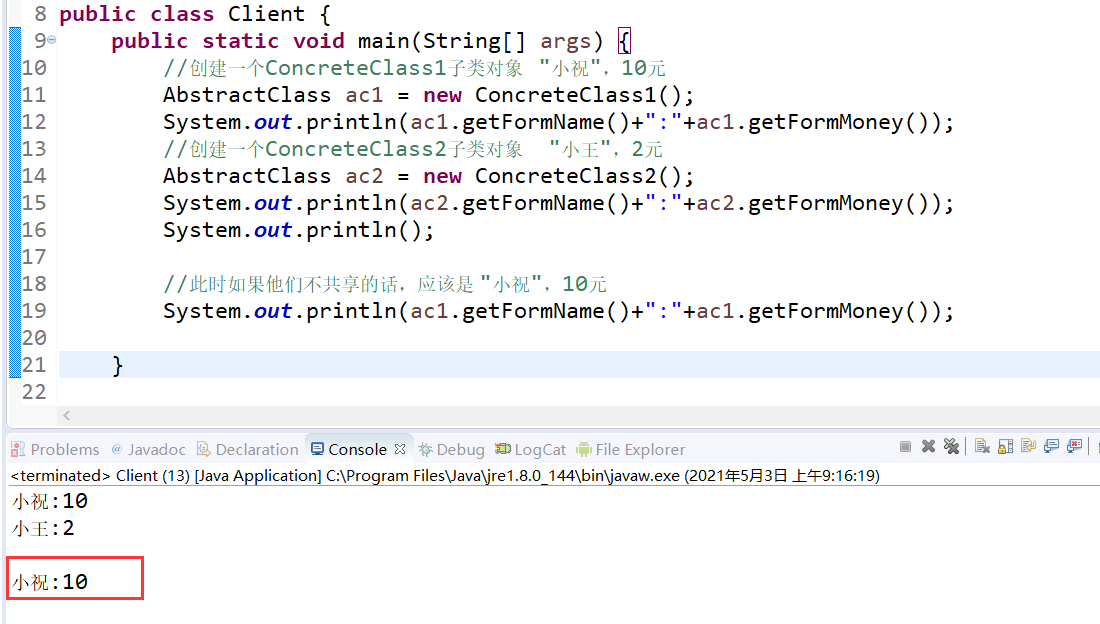Click 'main(String[] args)' on line 9
Screen dimensions: 1100x624
point(481,41)
